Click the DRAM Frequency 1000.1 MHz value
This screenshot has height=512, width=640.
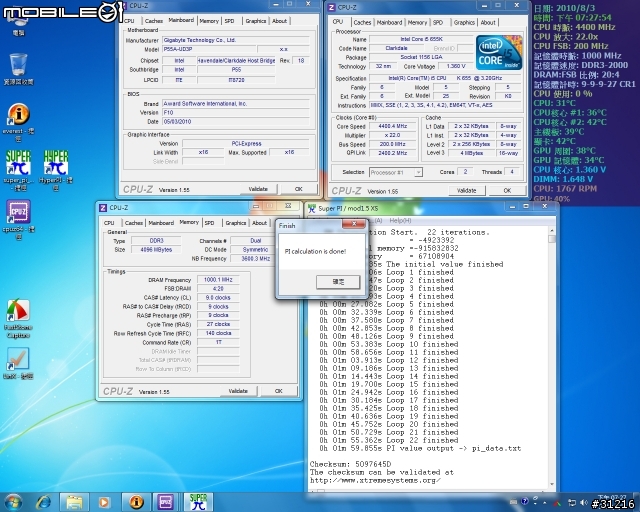(218, 280)
